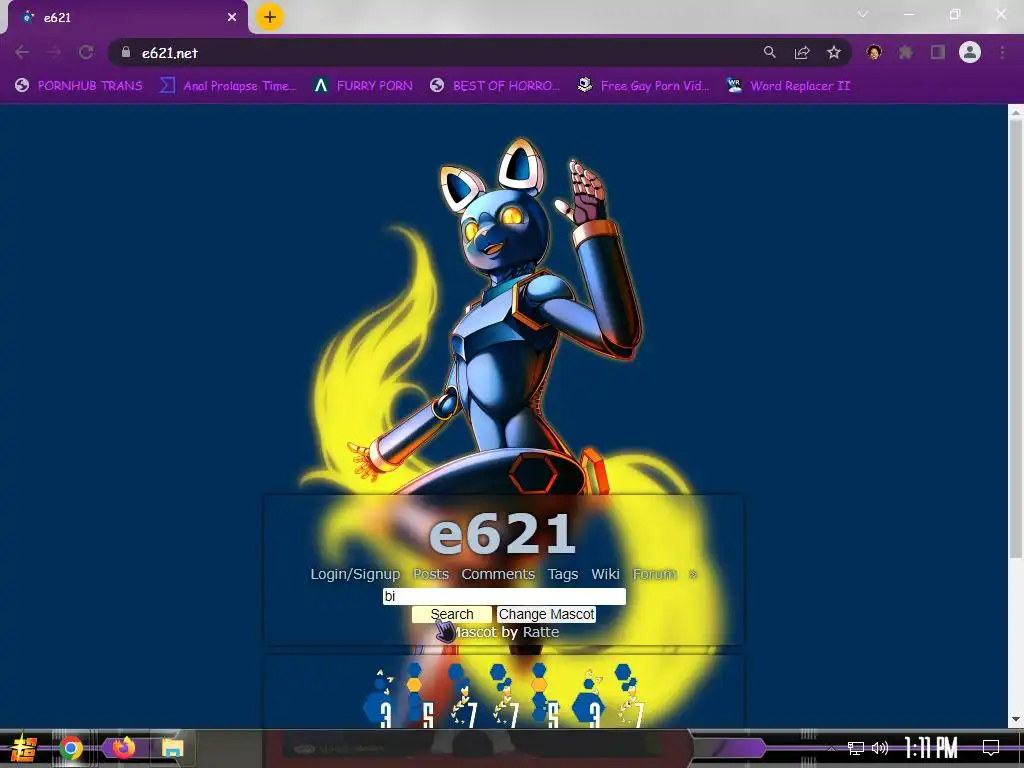The width and height of the screenshot is (1024, 768).
Task: Open the Tags link
Action: pyautogui.click(x=563, y=574)
